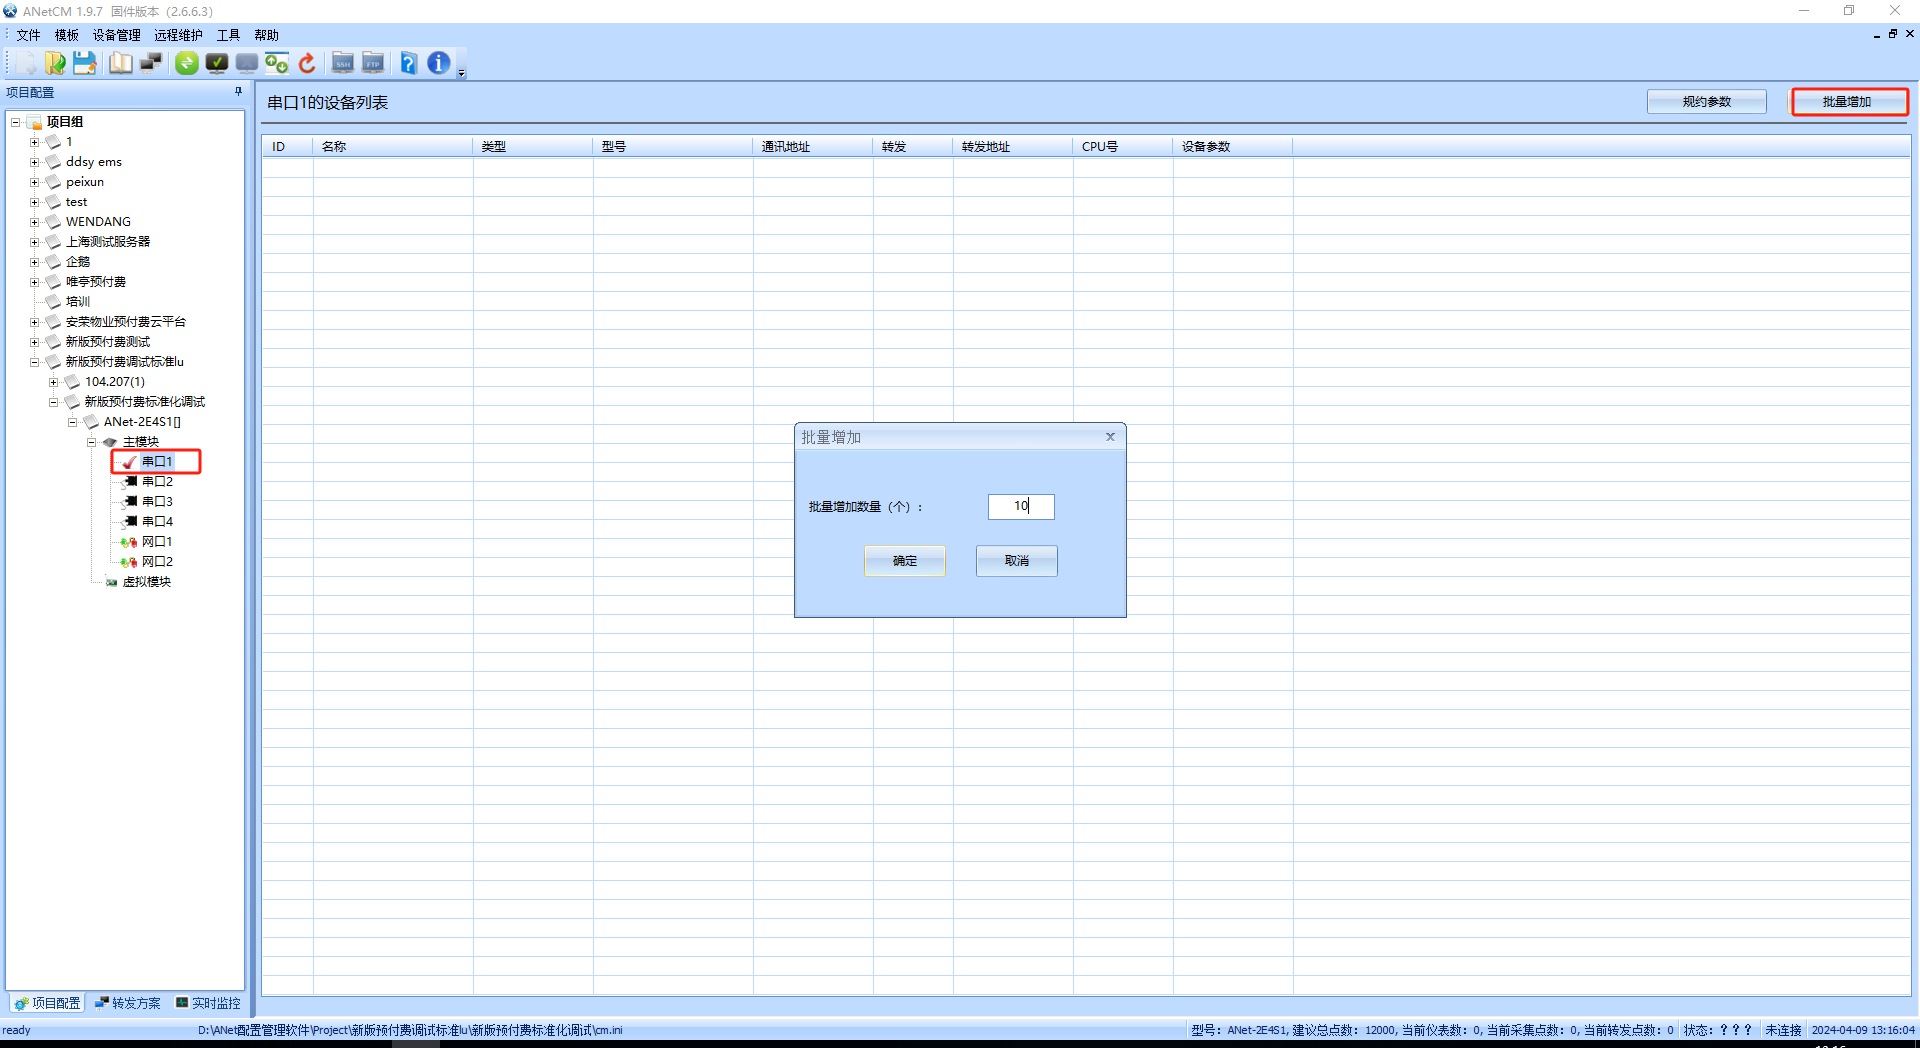This screenshot has height=1048, width=1920.
Task: Click the 批量增加数量 input field
Action: click(1020, 507)
